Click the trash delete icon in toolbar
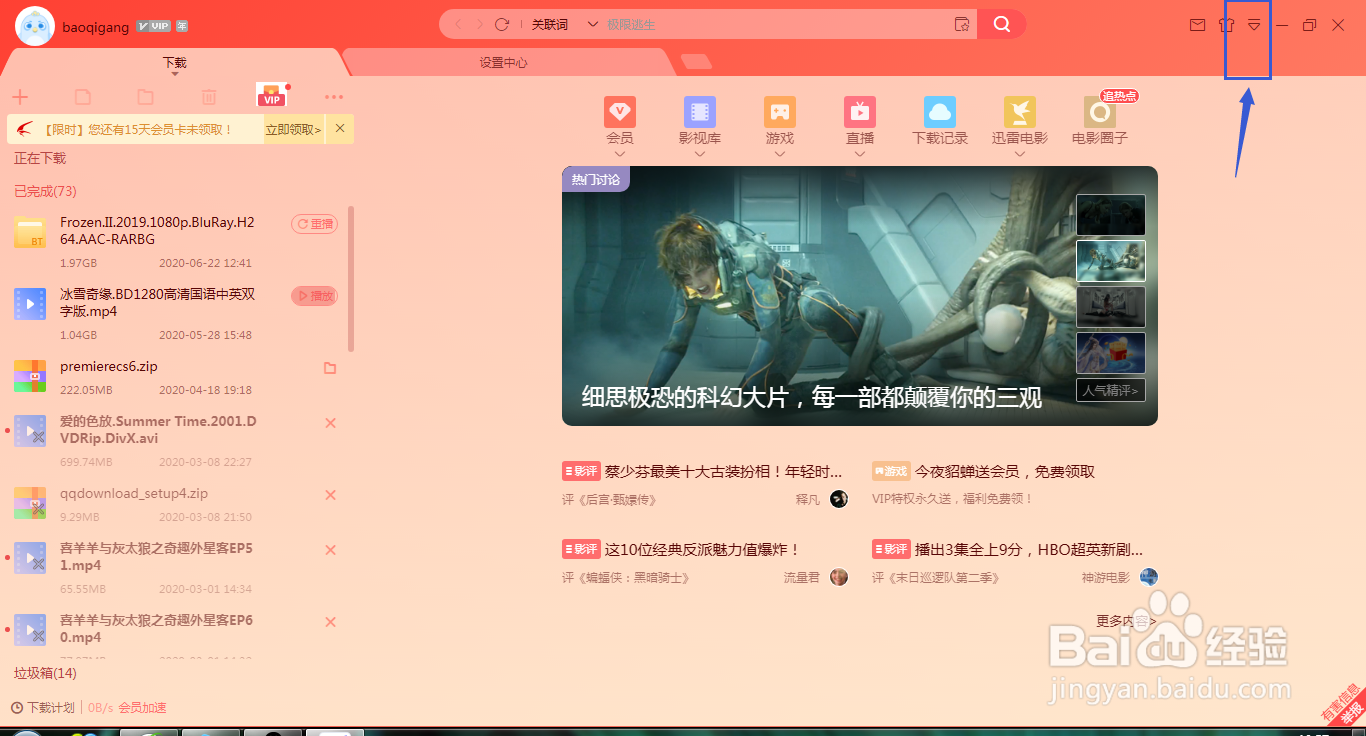This screenshot has height=736, width=1366. click(208, 97)
